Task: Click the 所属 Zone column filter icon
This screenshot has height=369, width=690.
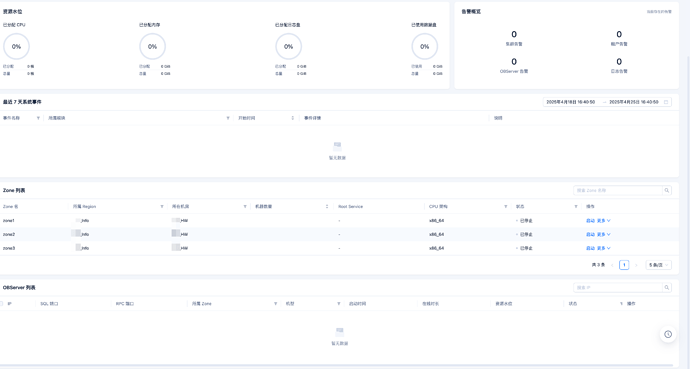Action: click(275, 304)
